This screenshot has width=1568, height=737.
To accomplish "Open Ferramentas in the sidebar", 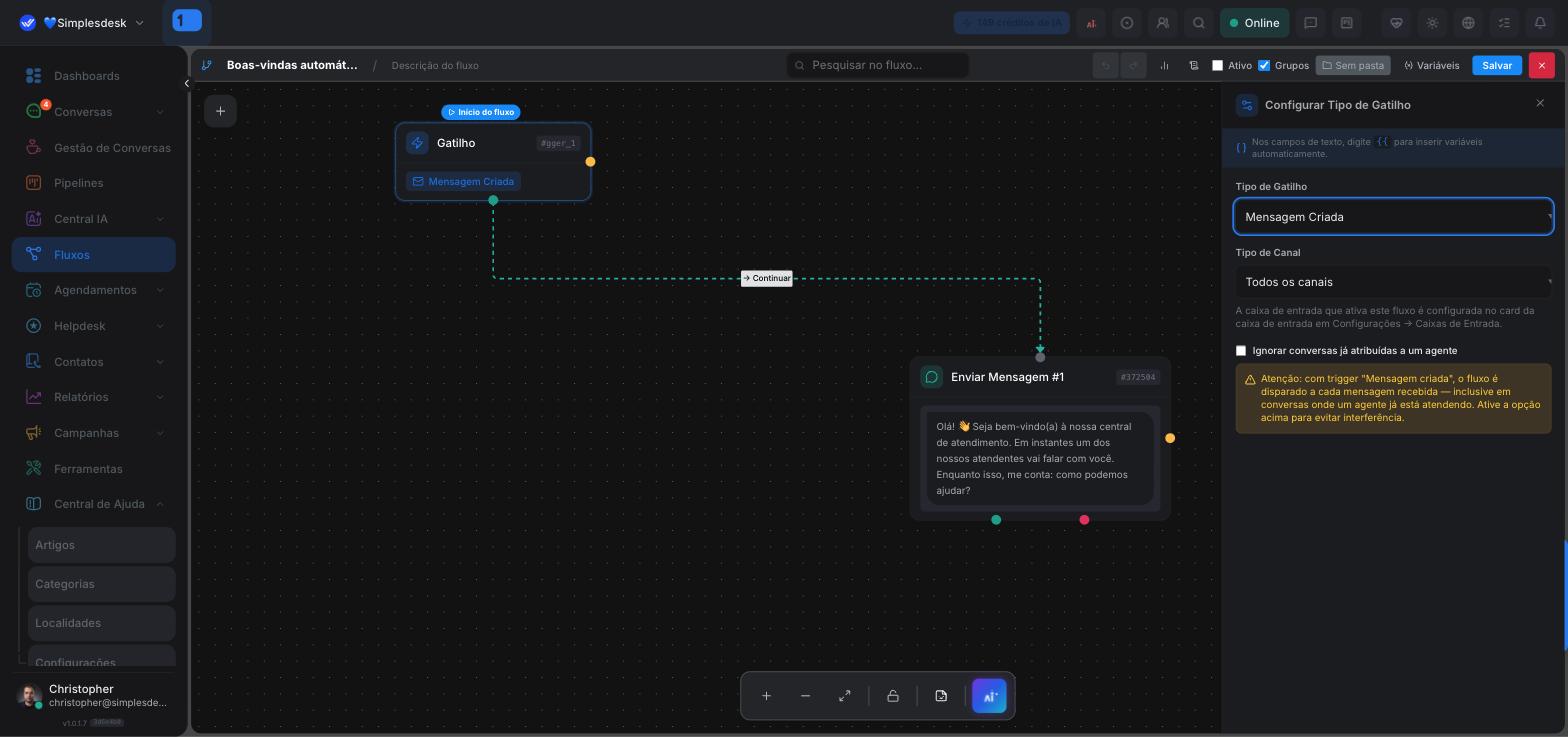I will coord(94,469).
